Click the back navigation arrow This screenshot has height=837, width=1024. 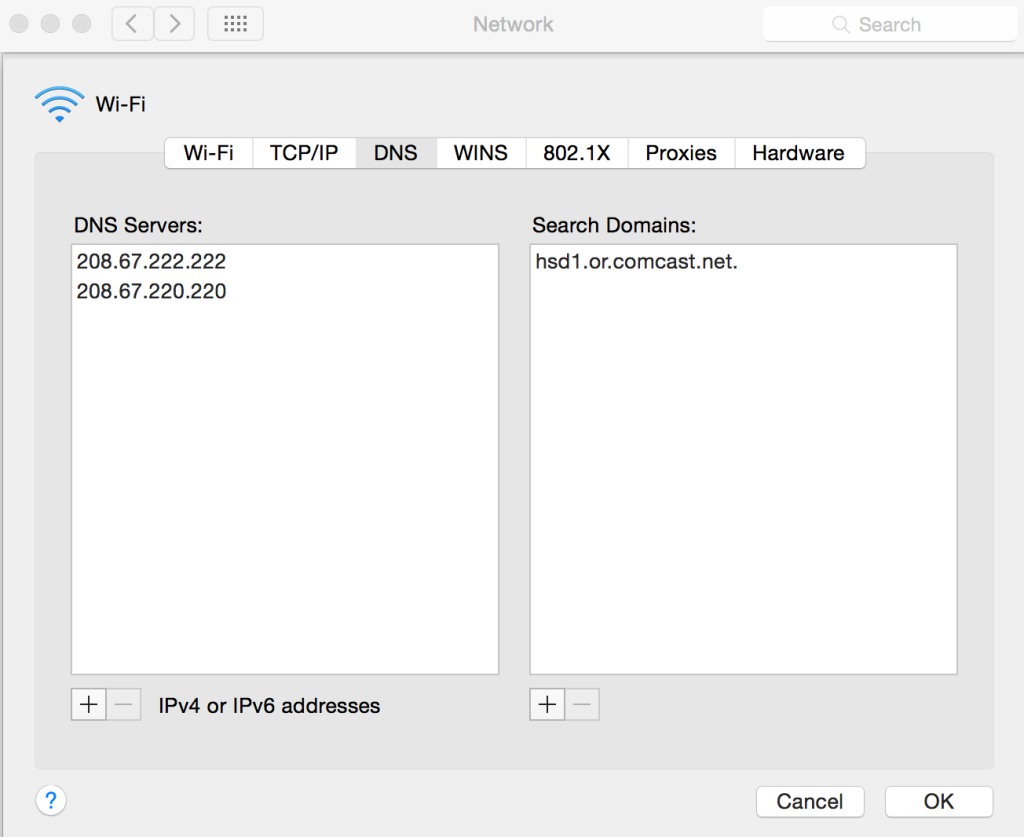131,23
